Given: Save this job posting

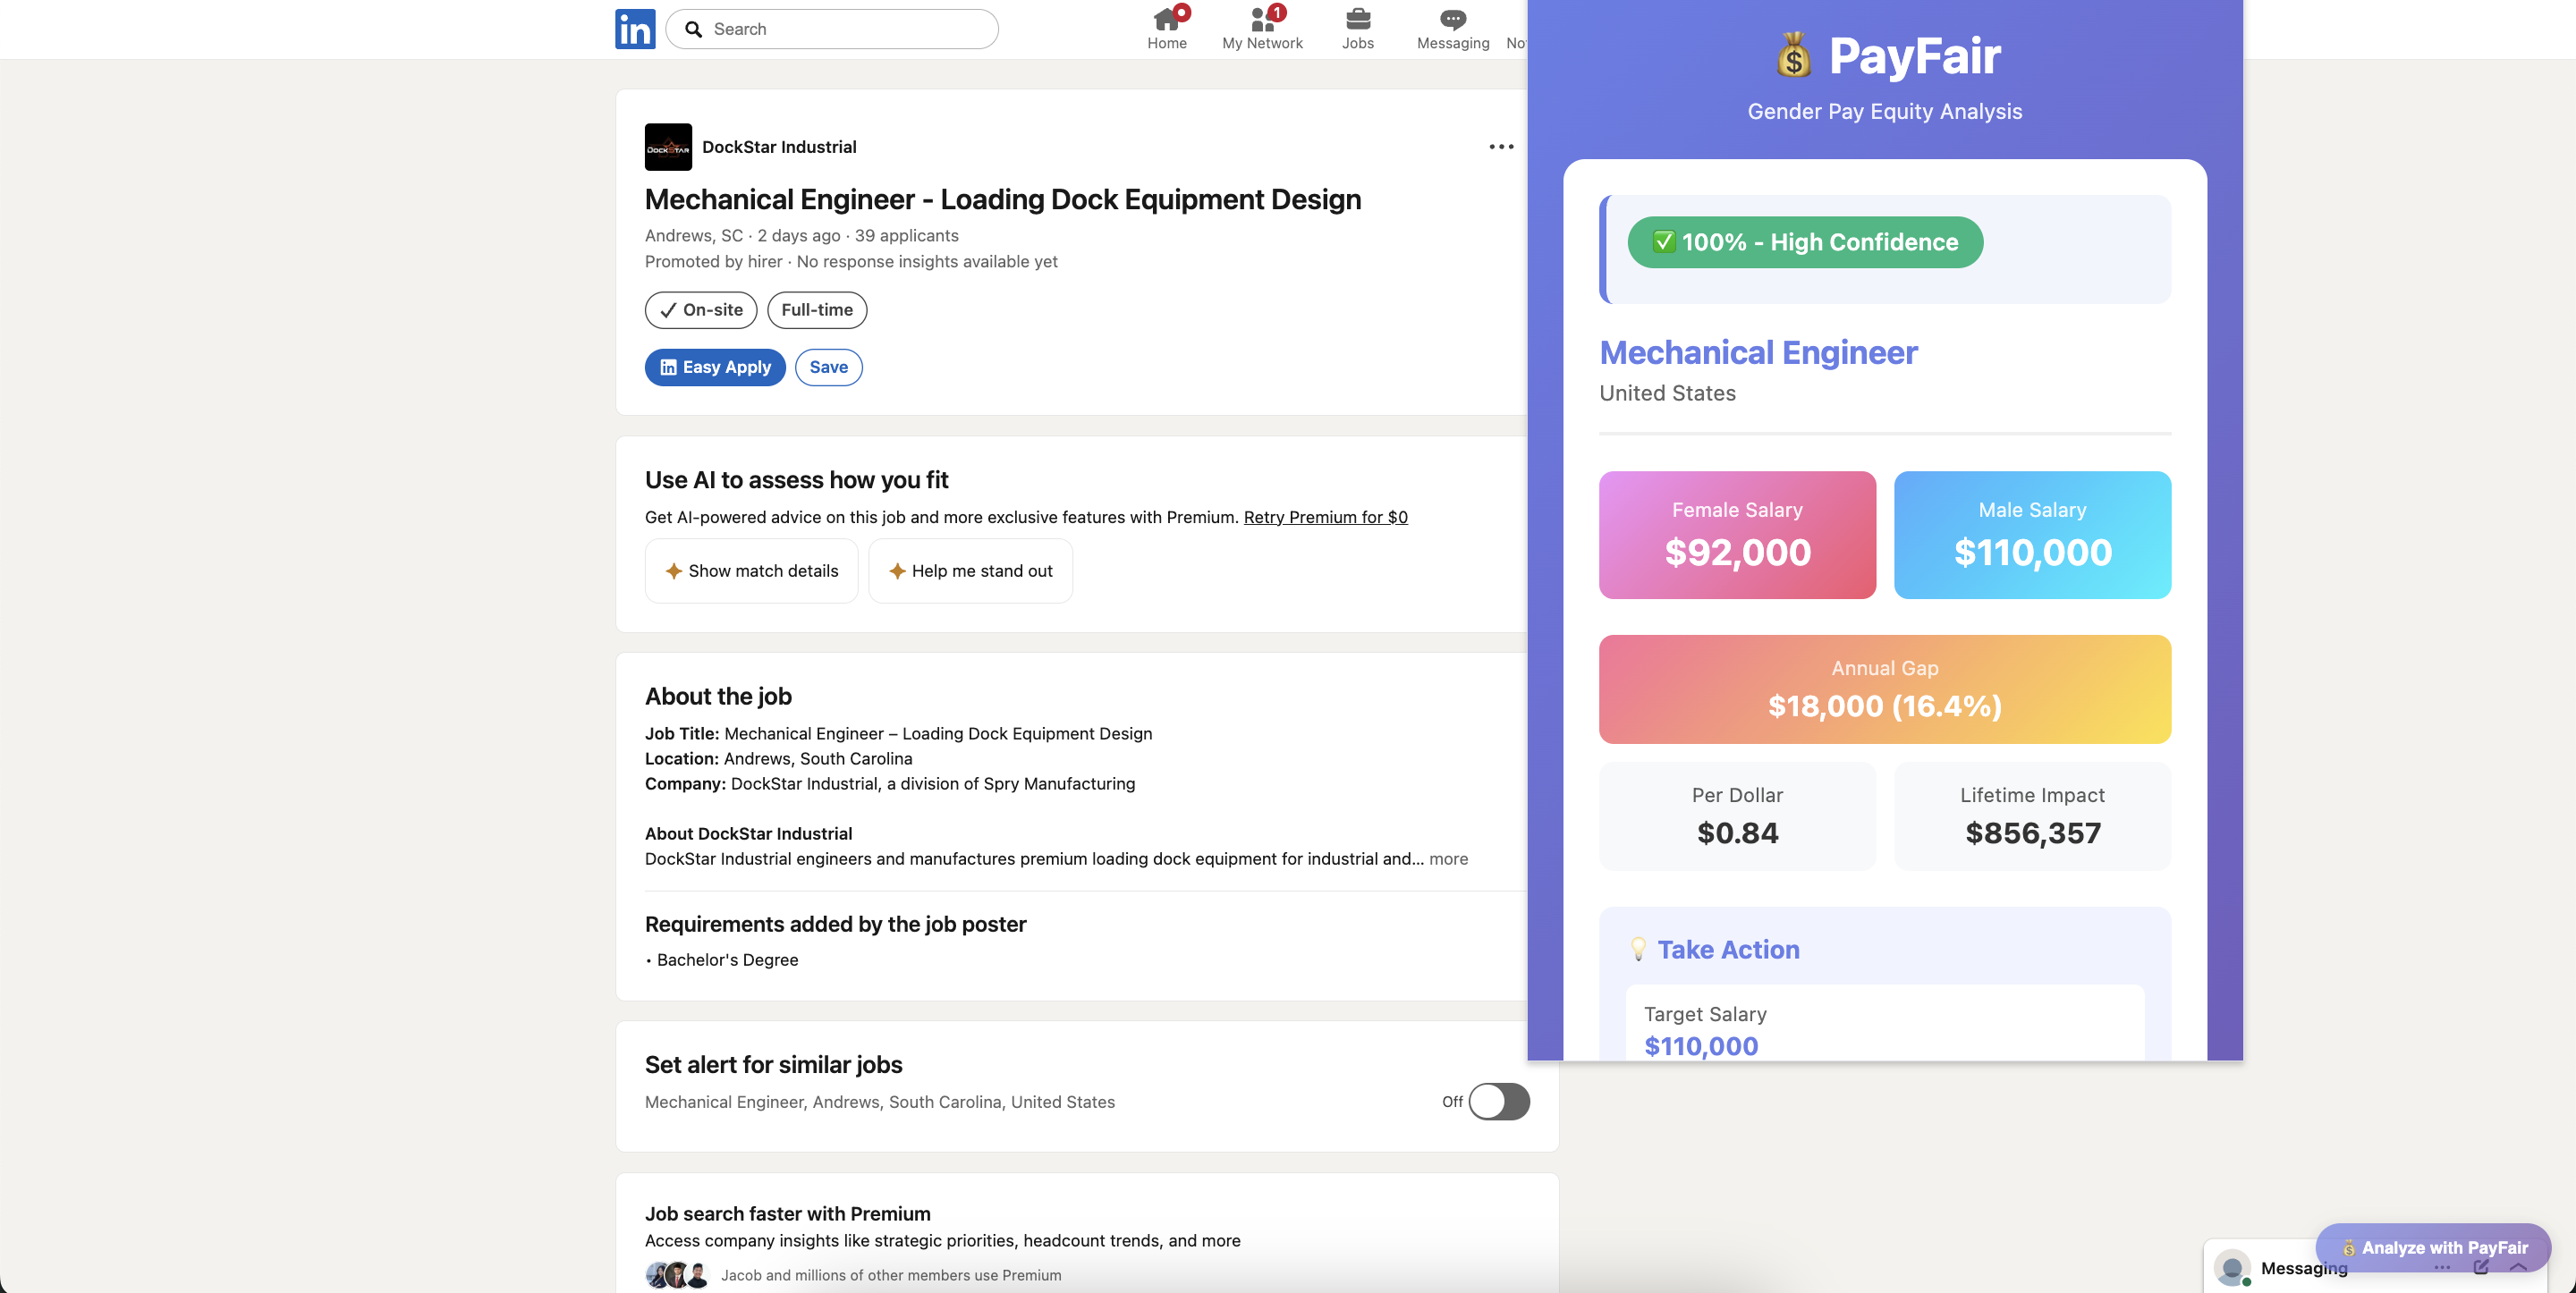Looking at the screenshot, I should [x=828, y=367].
